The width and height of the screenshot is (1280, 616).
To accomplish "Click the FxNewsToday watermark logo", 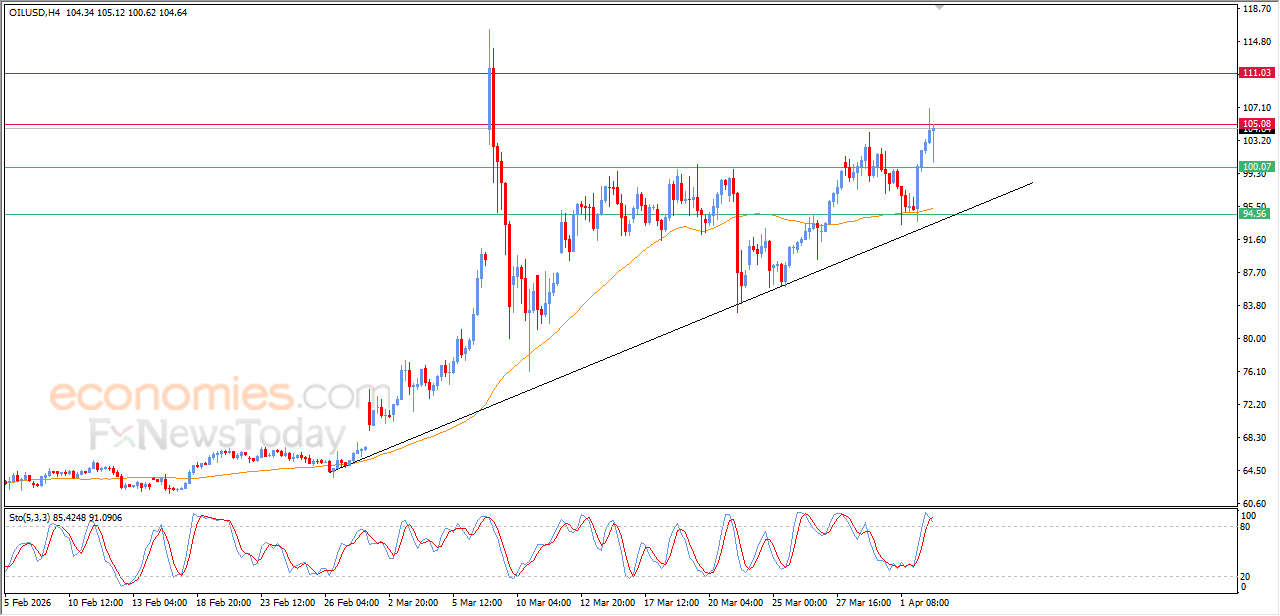I will coord(215,435).
